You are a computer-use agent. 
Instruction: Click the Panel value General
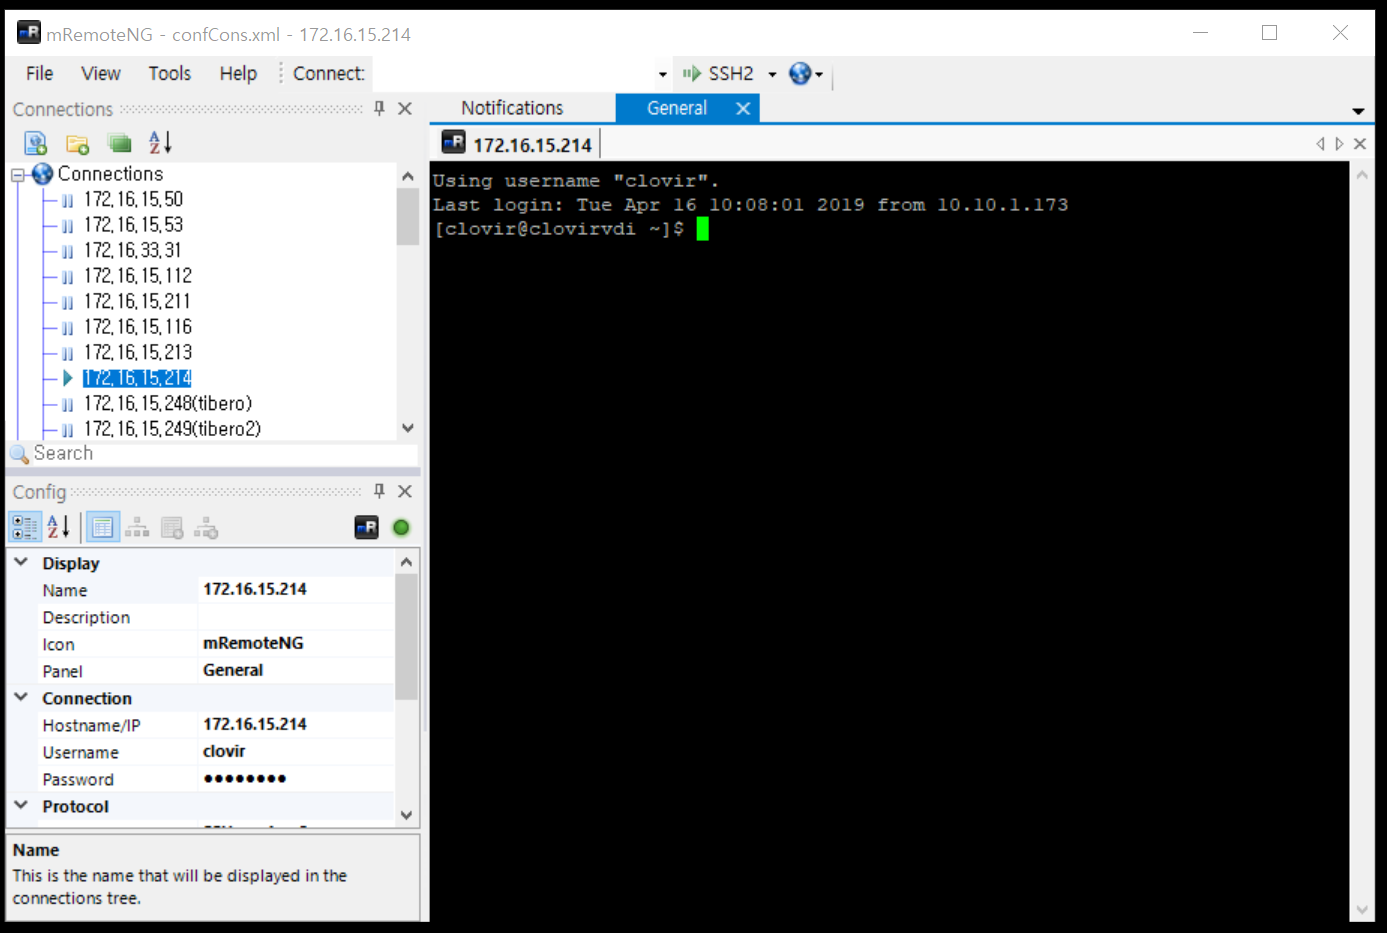coord(296,670)
